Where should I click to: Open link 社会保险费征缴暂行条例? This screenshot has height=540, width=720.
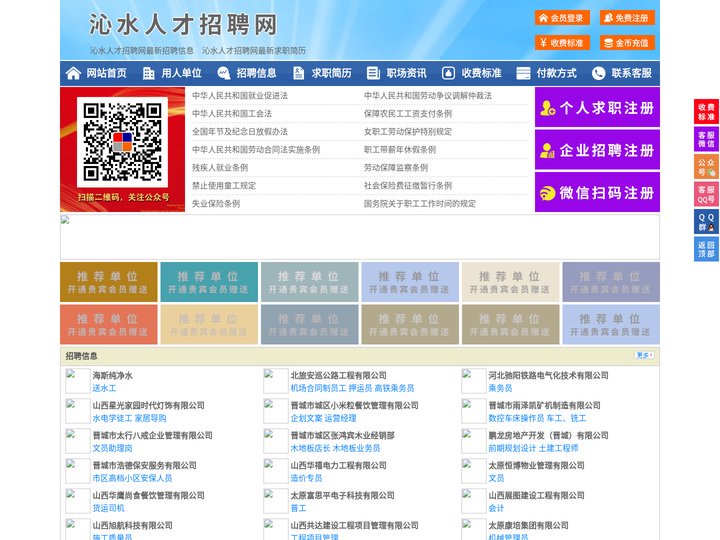click(x=408, y=186)
